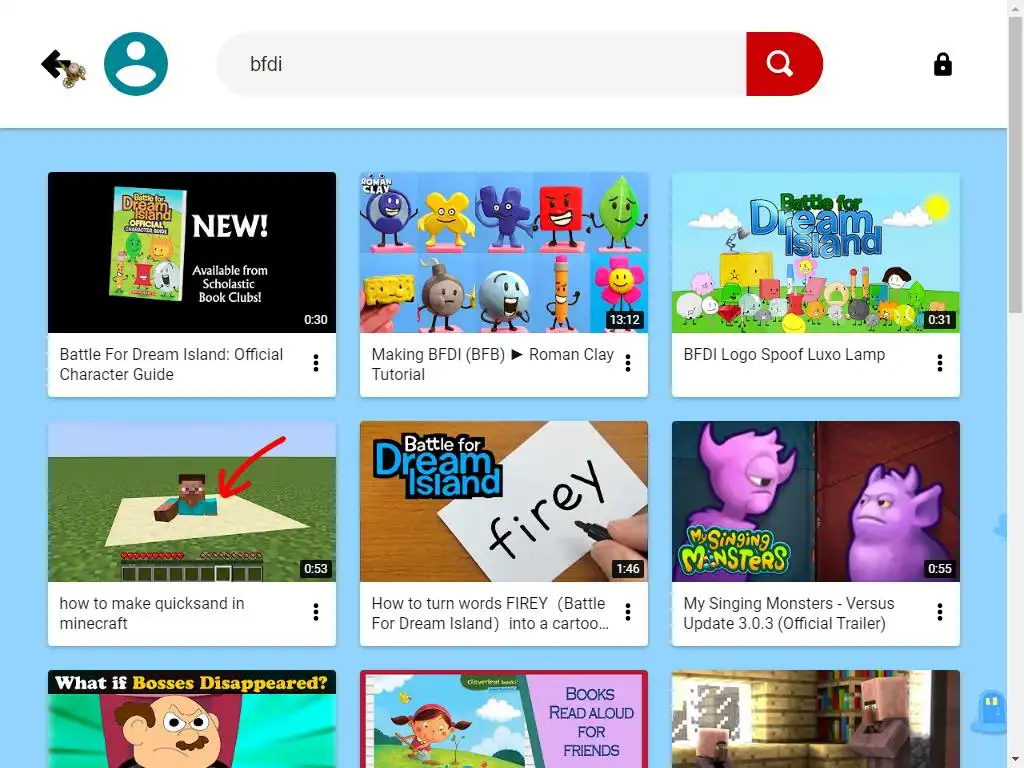This screenshot has height=768, width=1024.
Task: Click the blue ghost mascot icon
Action: click(x=991, y=711)
